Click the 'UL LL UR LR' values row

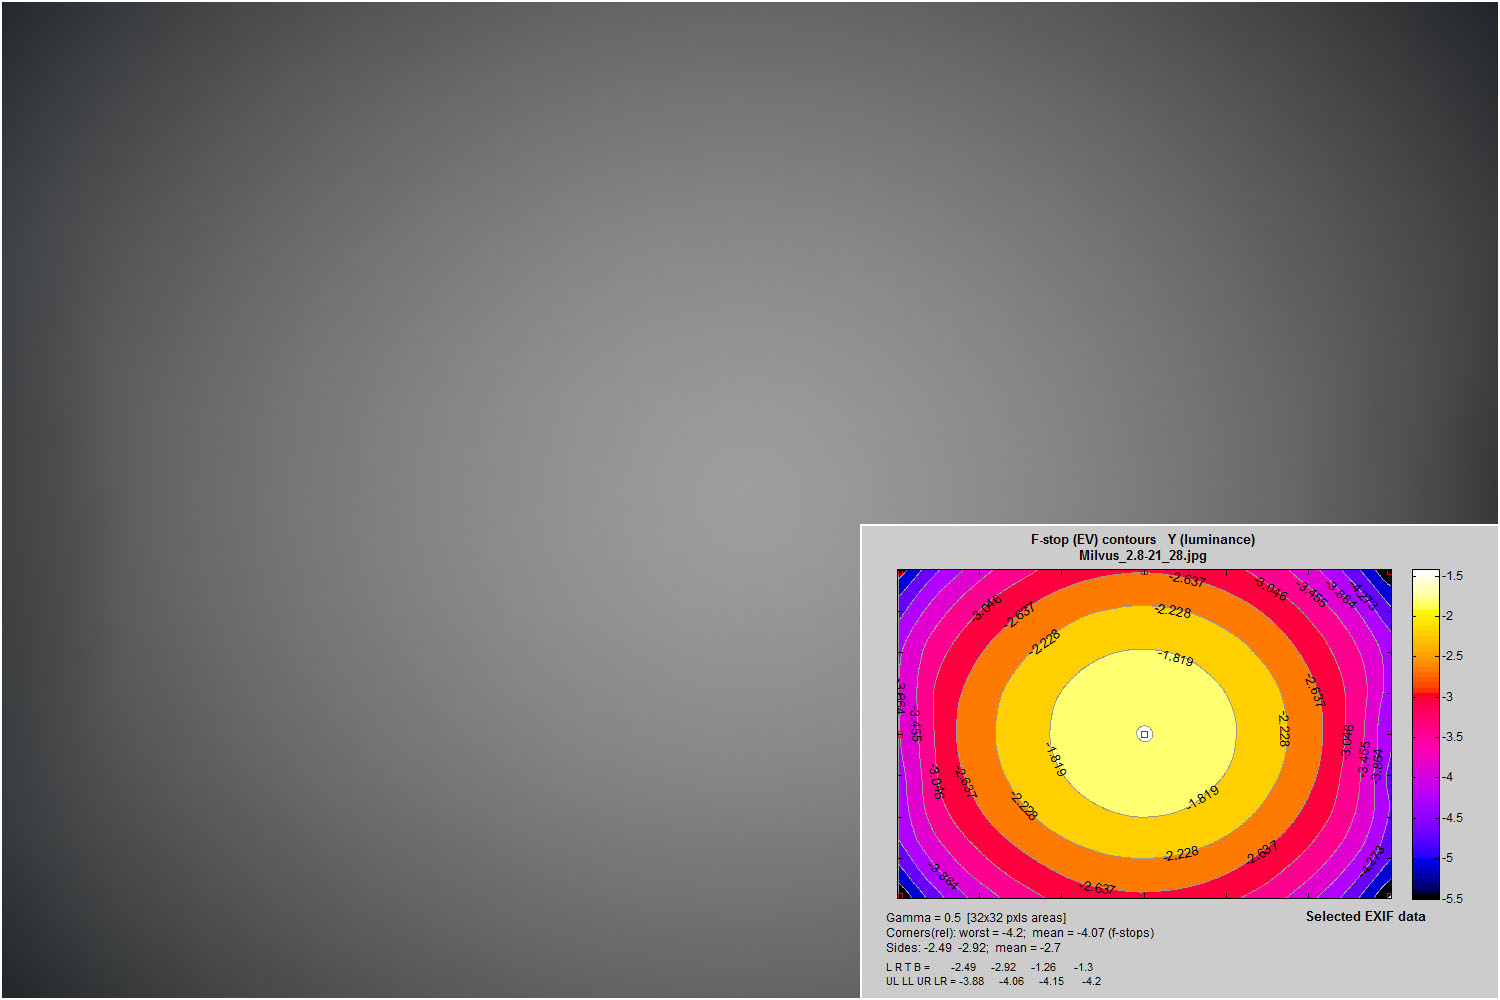[x=992, y=981]
